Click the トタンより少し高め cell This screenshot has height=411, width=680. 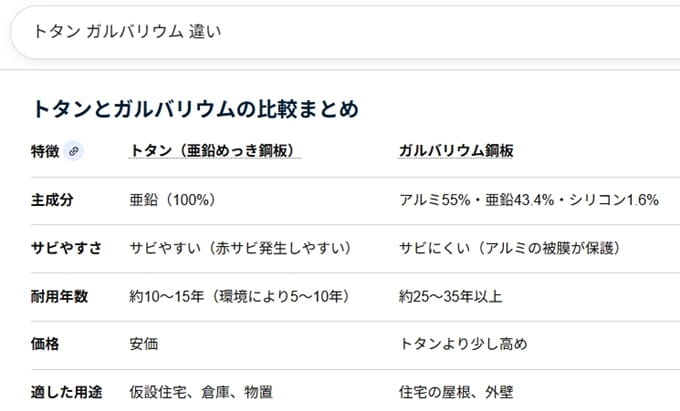[463, 343]
